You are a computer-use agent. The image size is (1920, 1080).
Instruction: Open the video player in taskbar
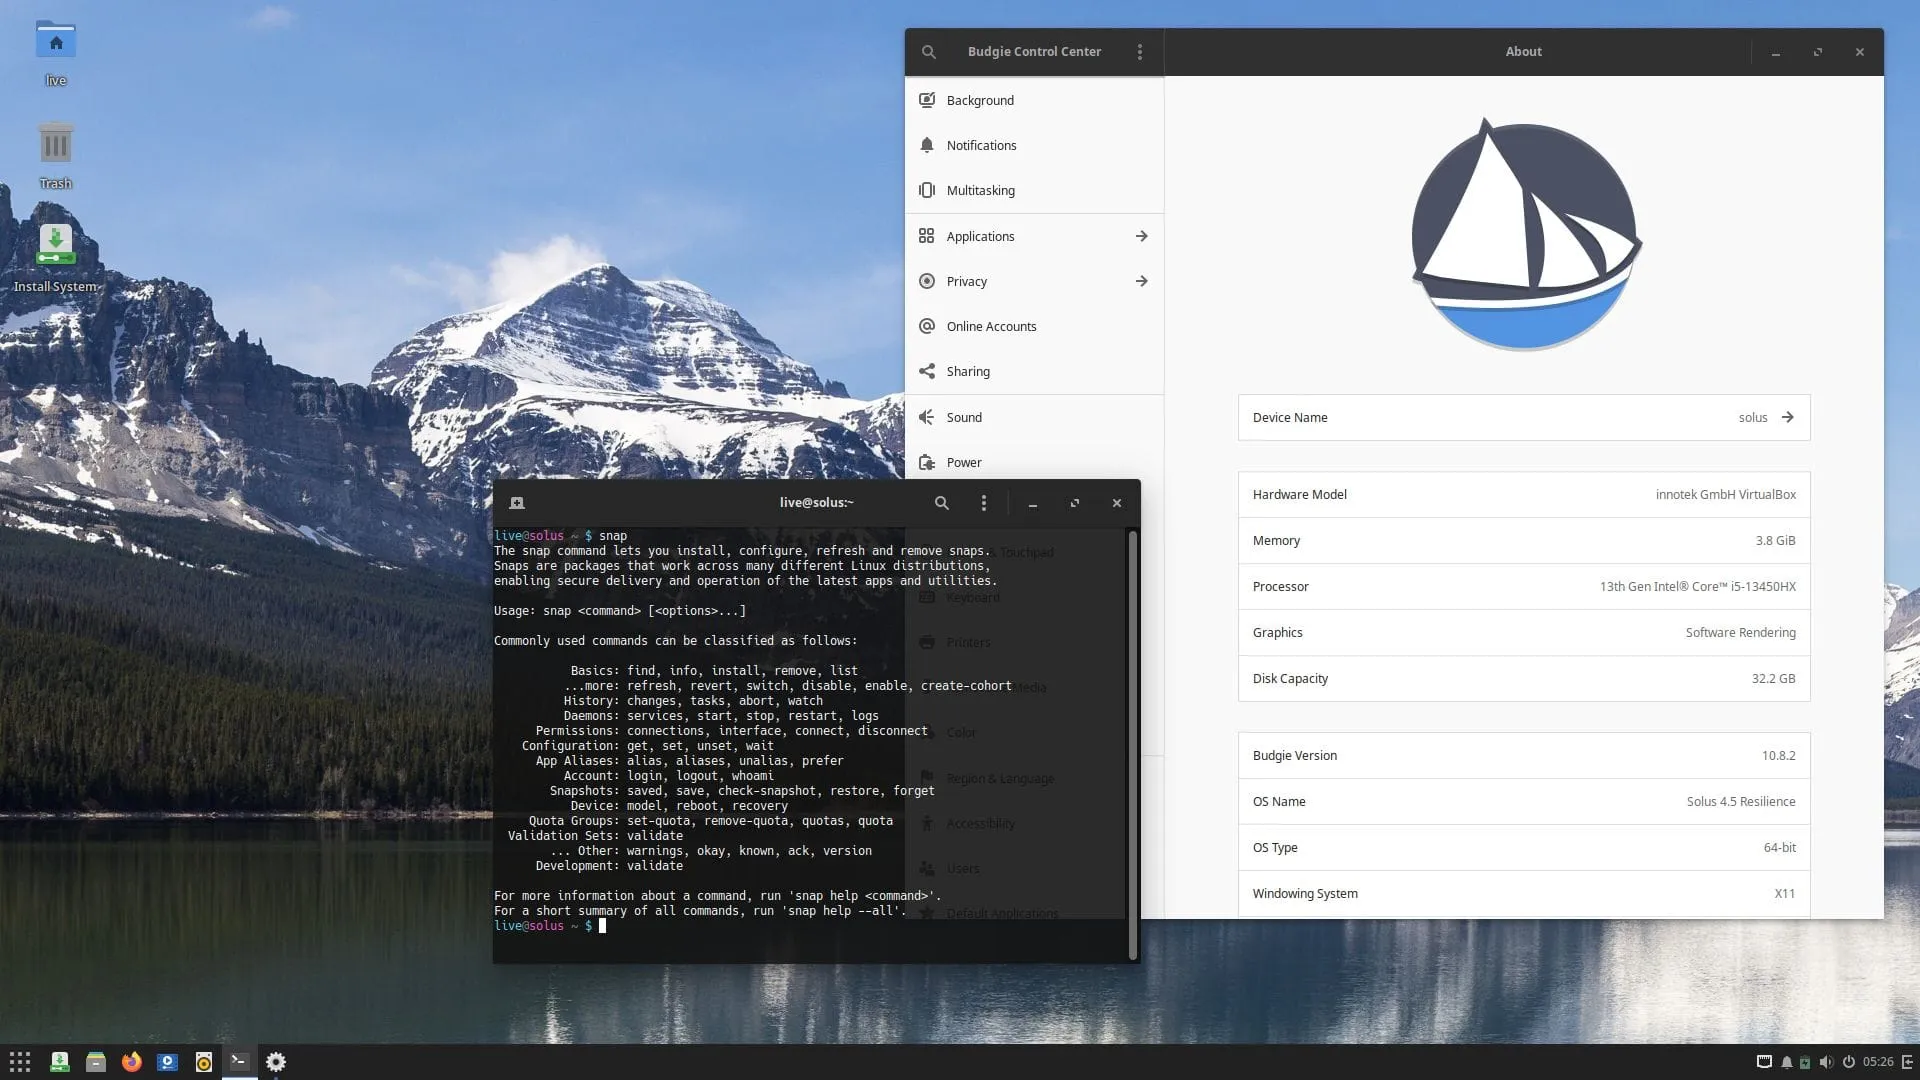[168, 1062]
